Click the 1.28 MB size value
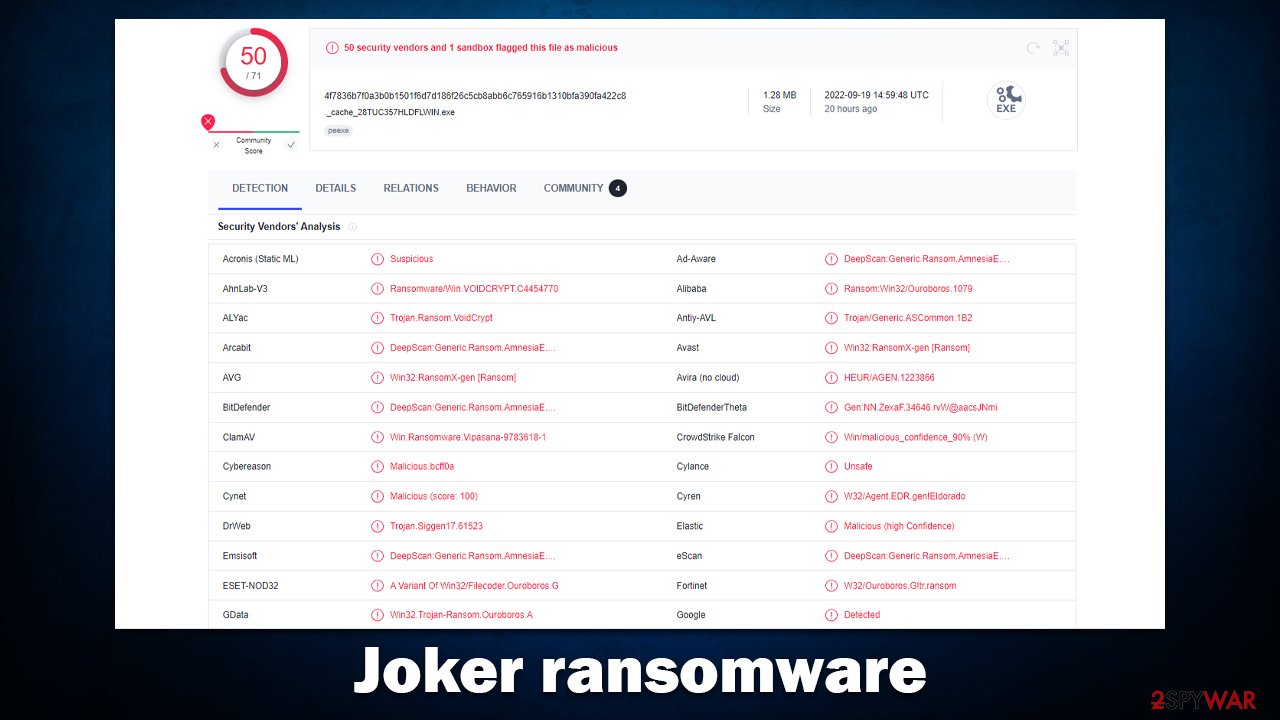 click(780, 95)
